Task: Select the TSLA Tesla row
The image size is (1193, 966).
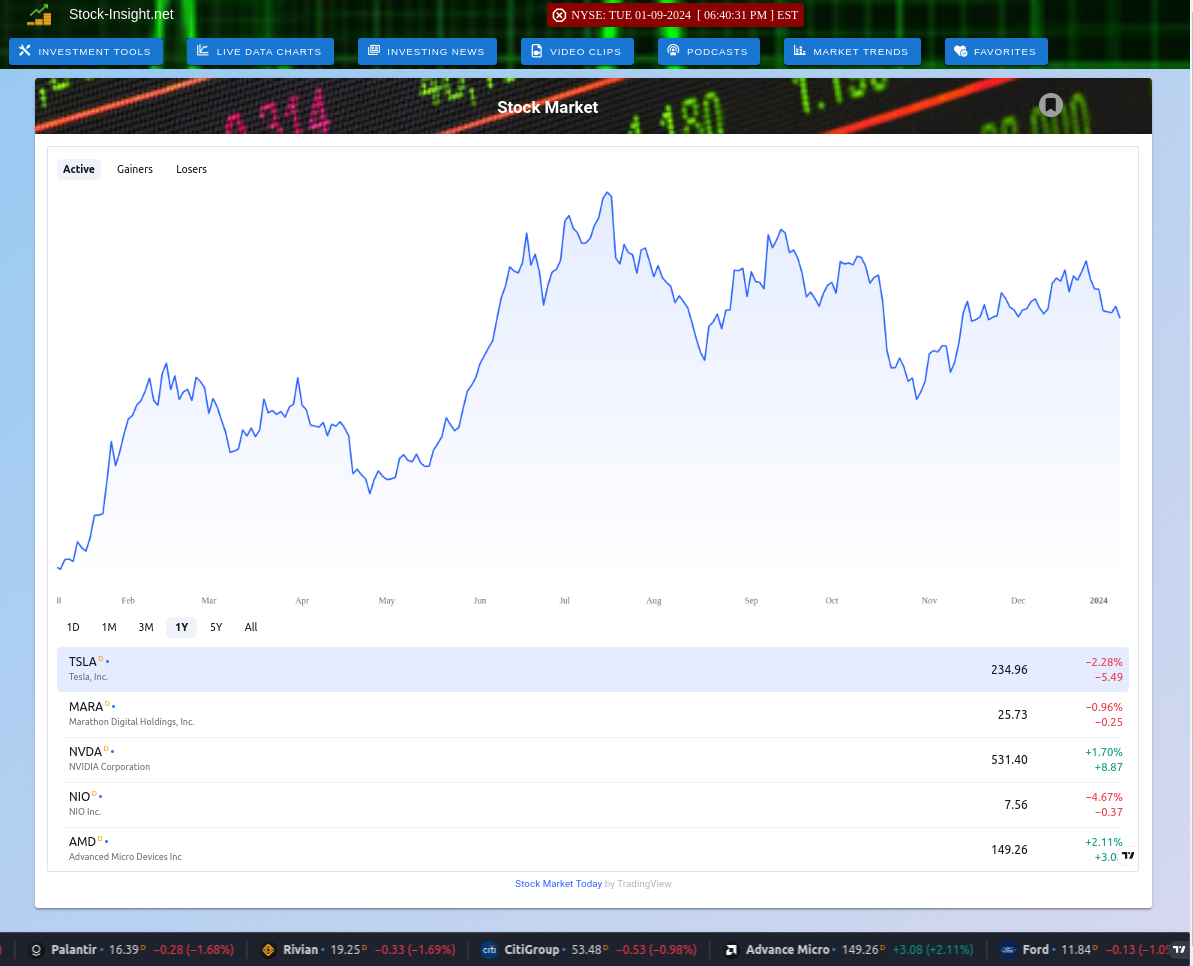Action: [x=593, y=669]
